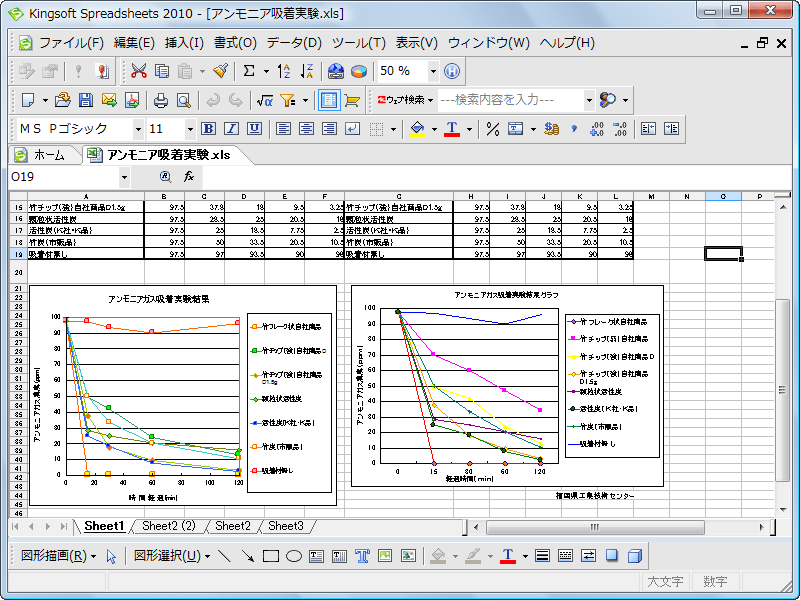Expand the font size dropdown

pos(190,129)
